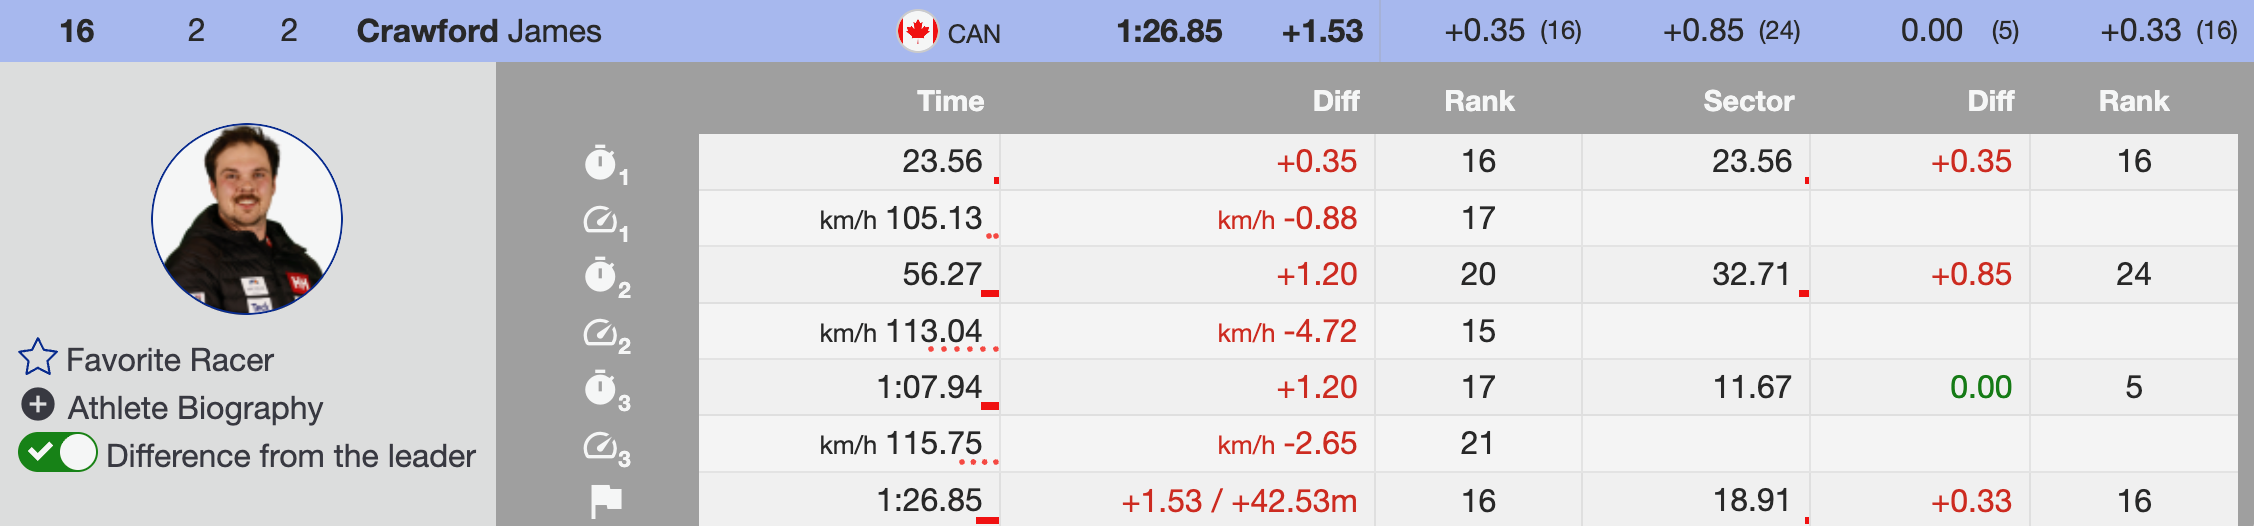Collapse the Crawford James result row
The width and height of the screenshot is (2254, 526).
(x=478, y=31)
